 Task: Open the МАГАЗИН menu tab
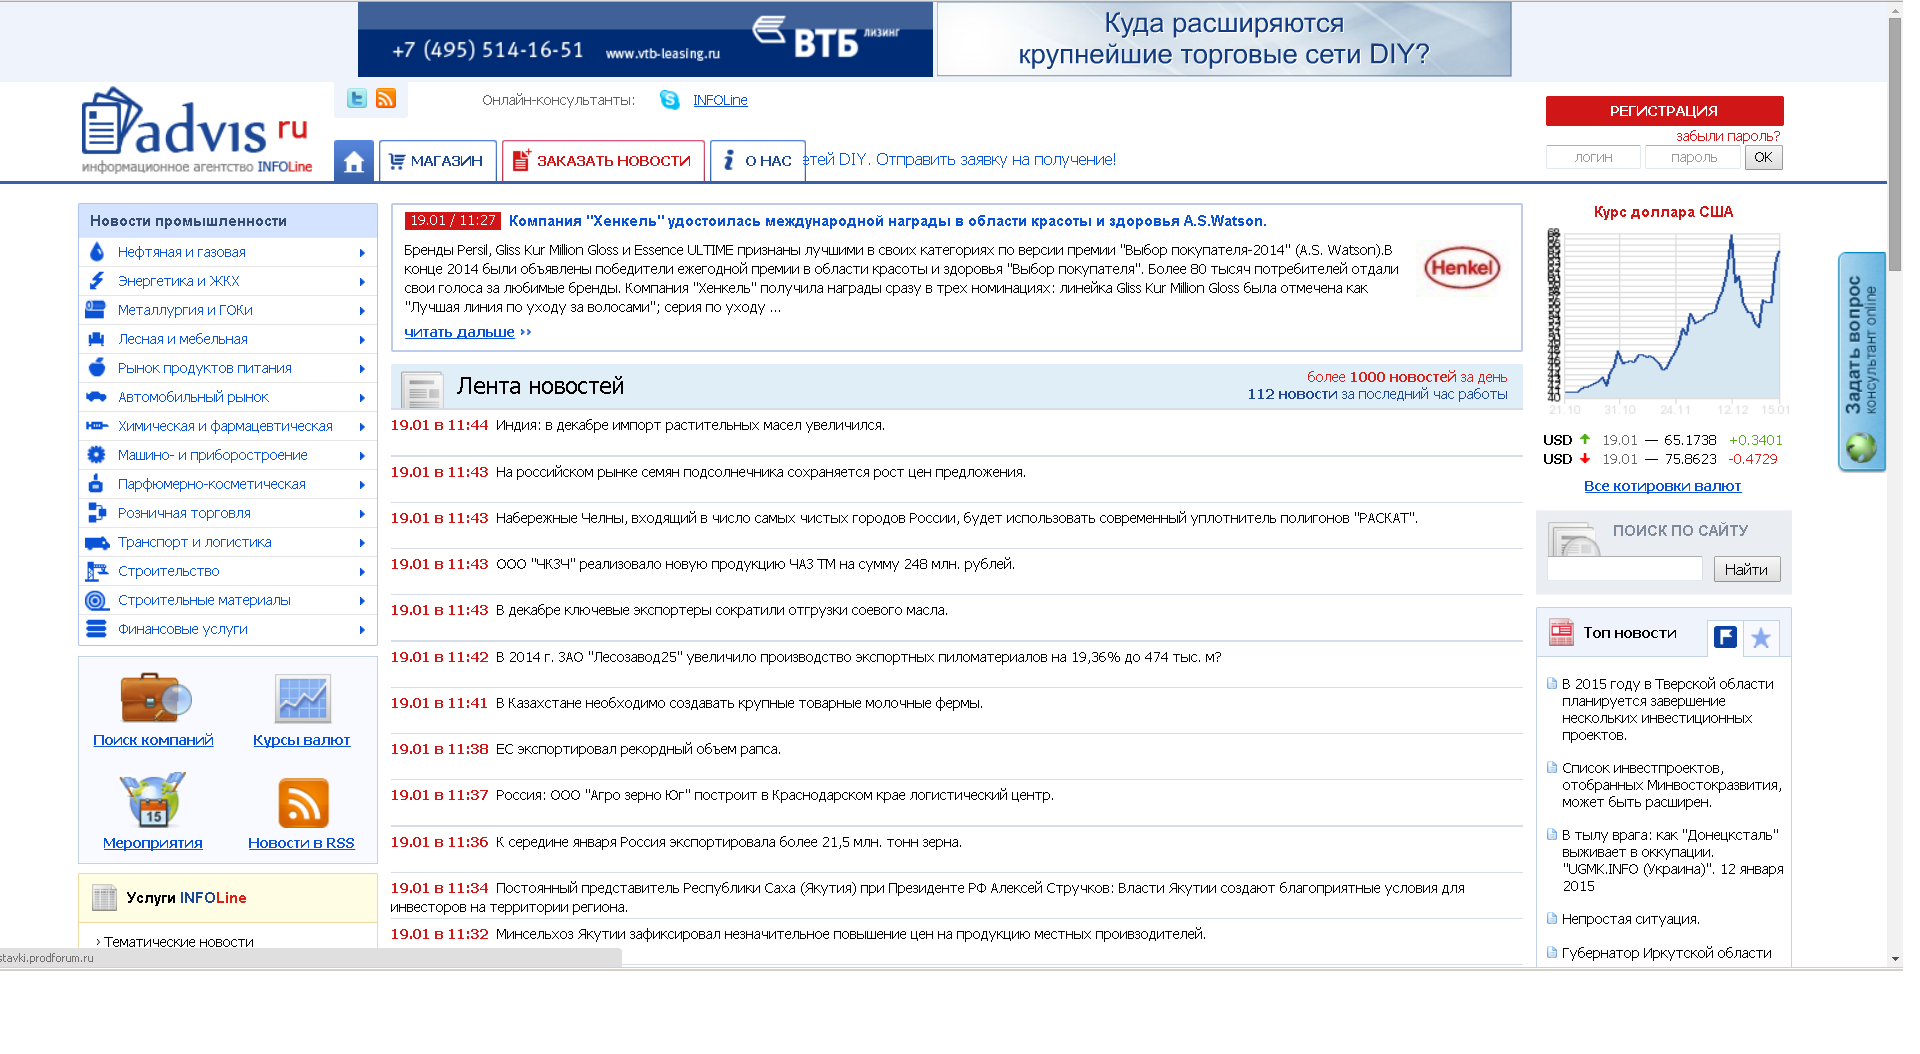437,161
